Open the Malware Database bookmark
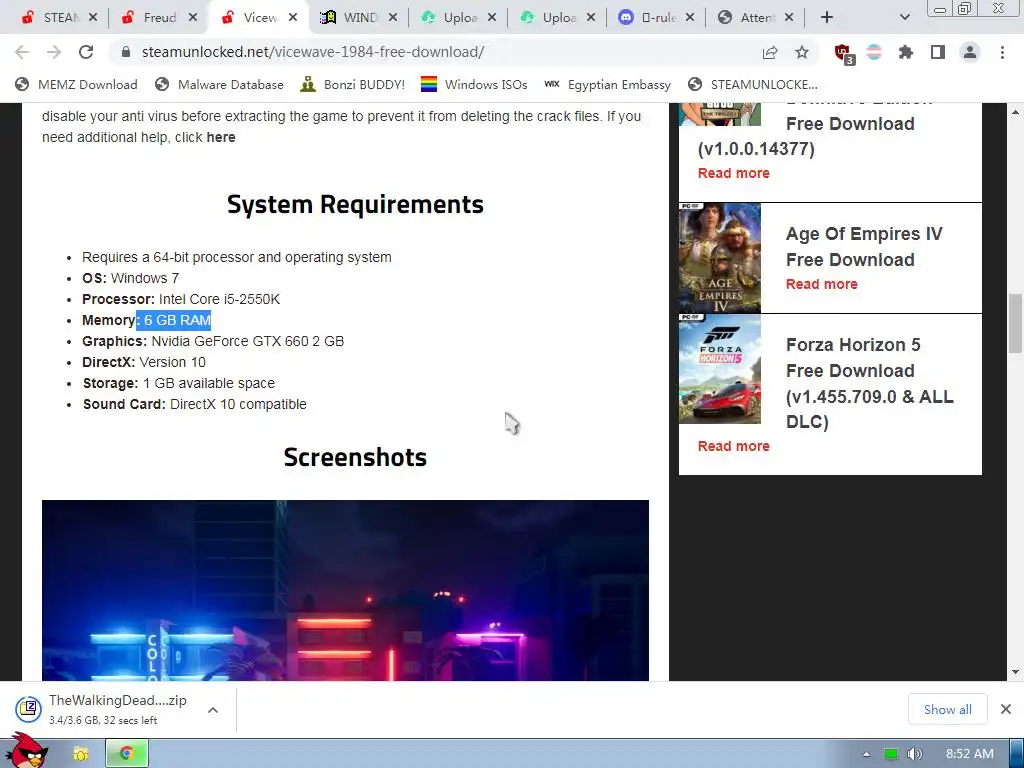 [219, 84]
